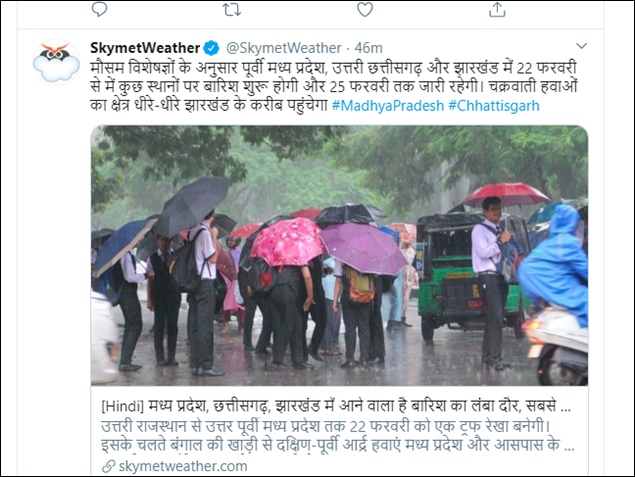Viewport: 635px width, 477px height.
Task: Open the SkymetWeather display name
Action: (145, 48)
